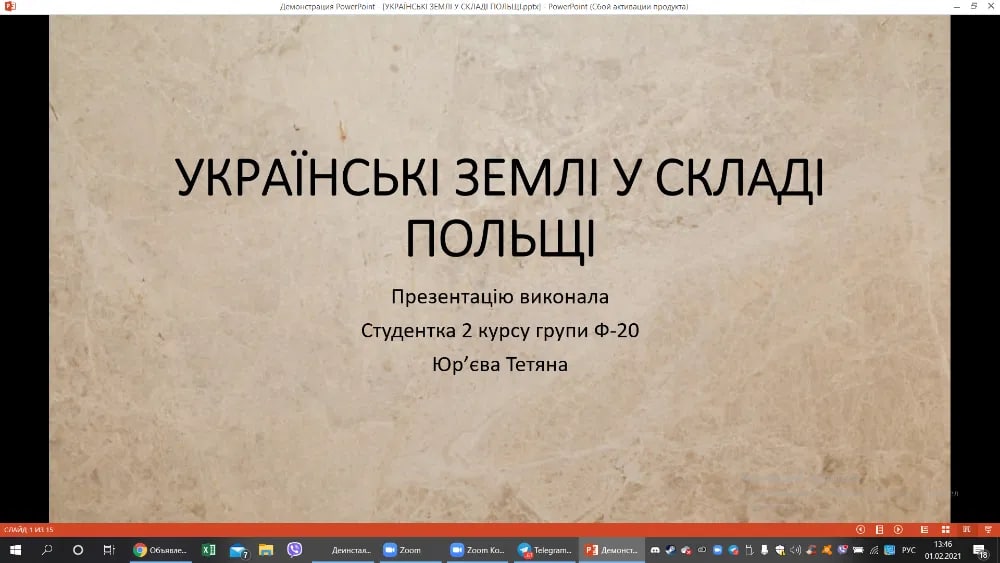Open Task View on the taskbar
The image size is (1000, 563).
(x=109, y=550)
